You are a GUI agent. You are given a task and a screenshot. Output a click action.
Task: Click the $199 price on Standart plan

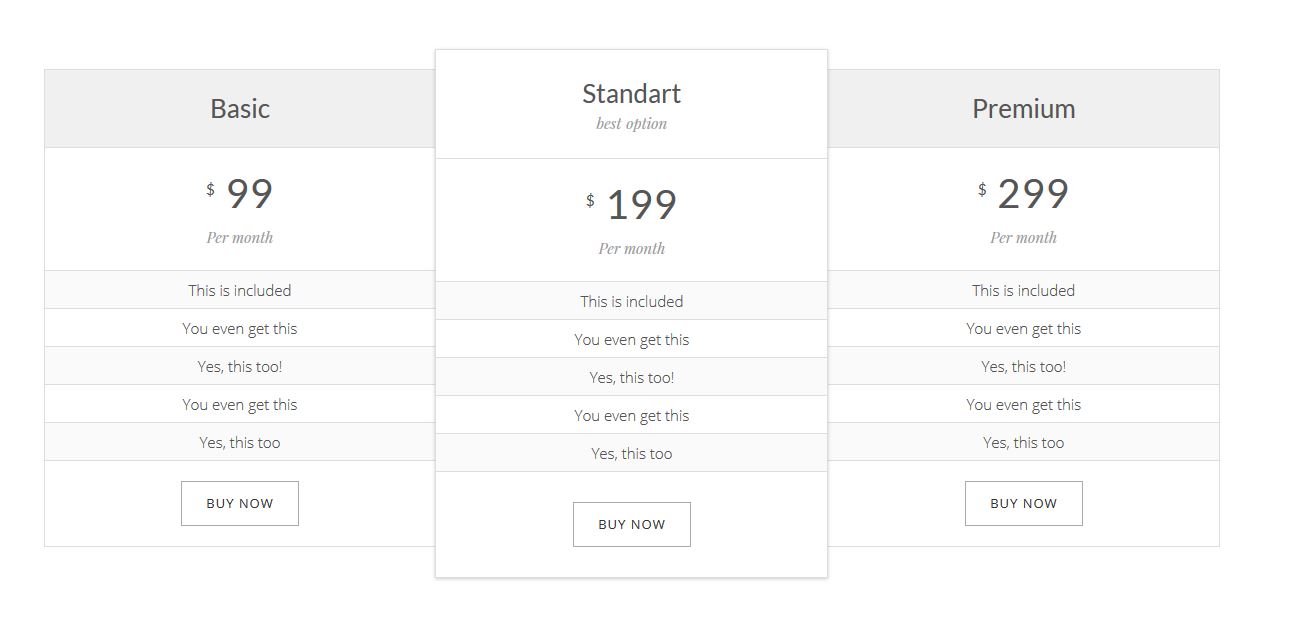point(634,204)
